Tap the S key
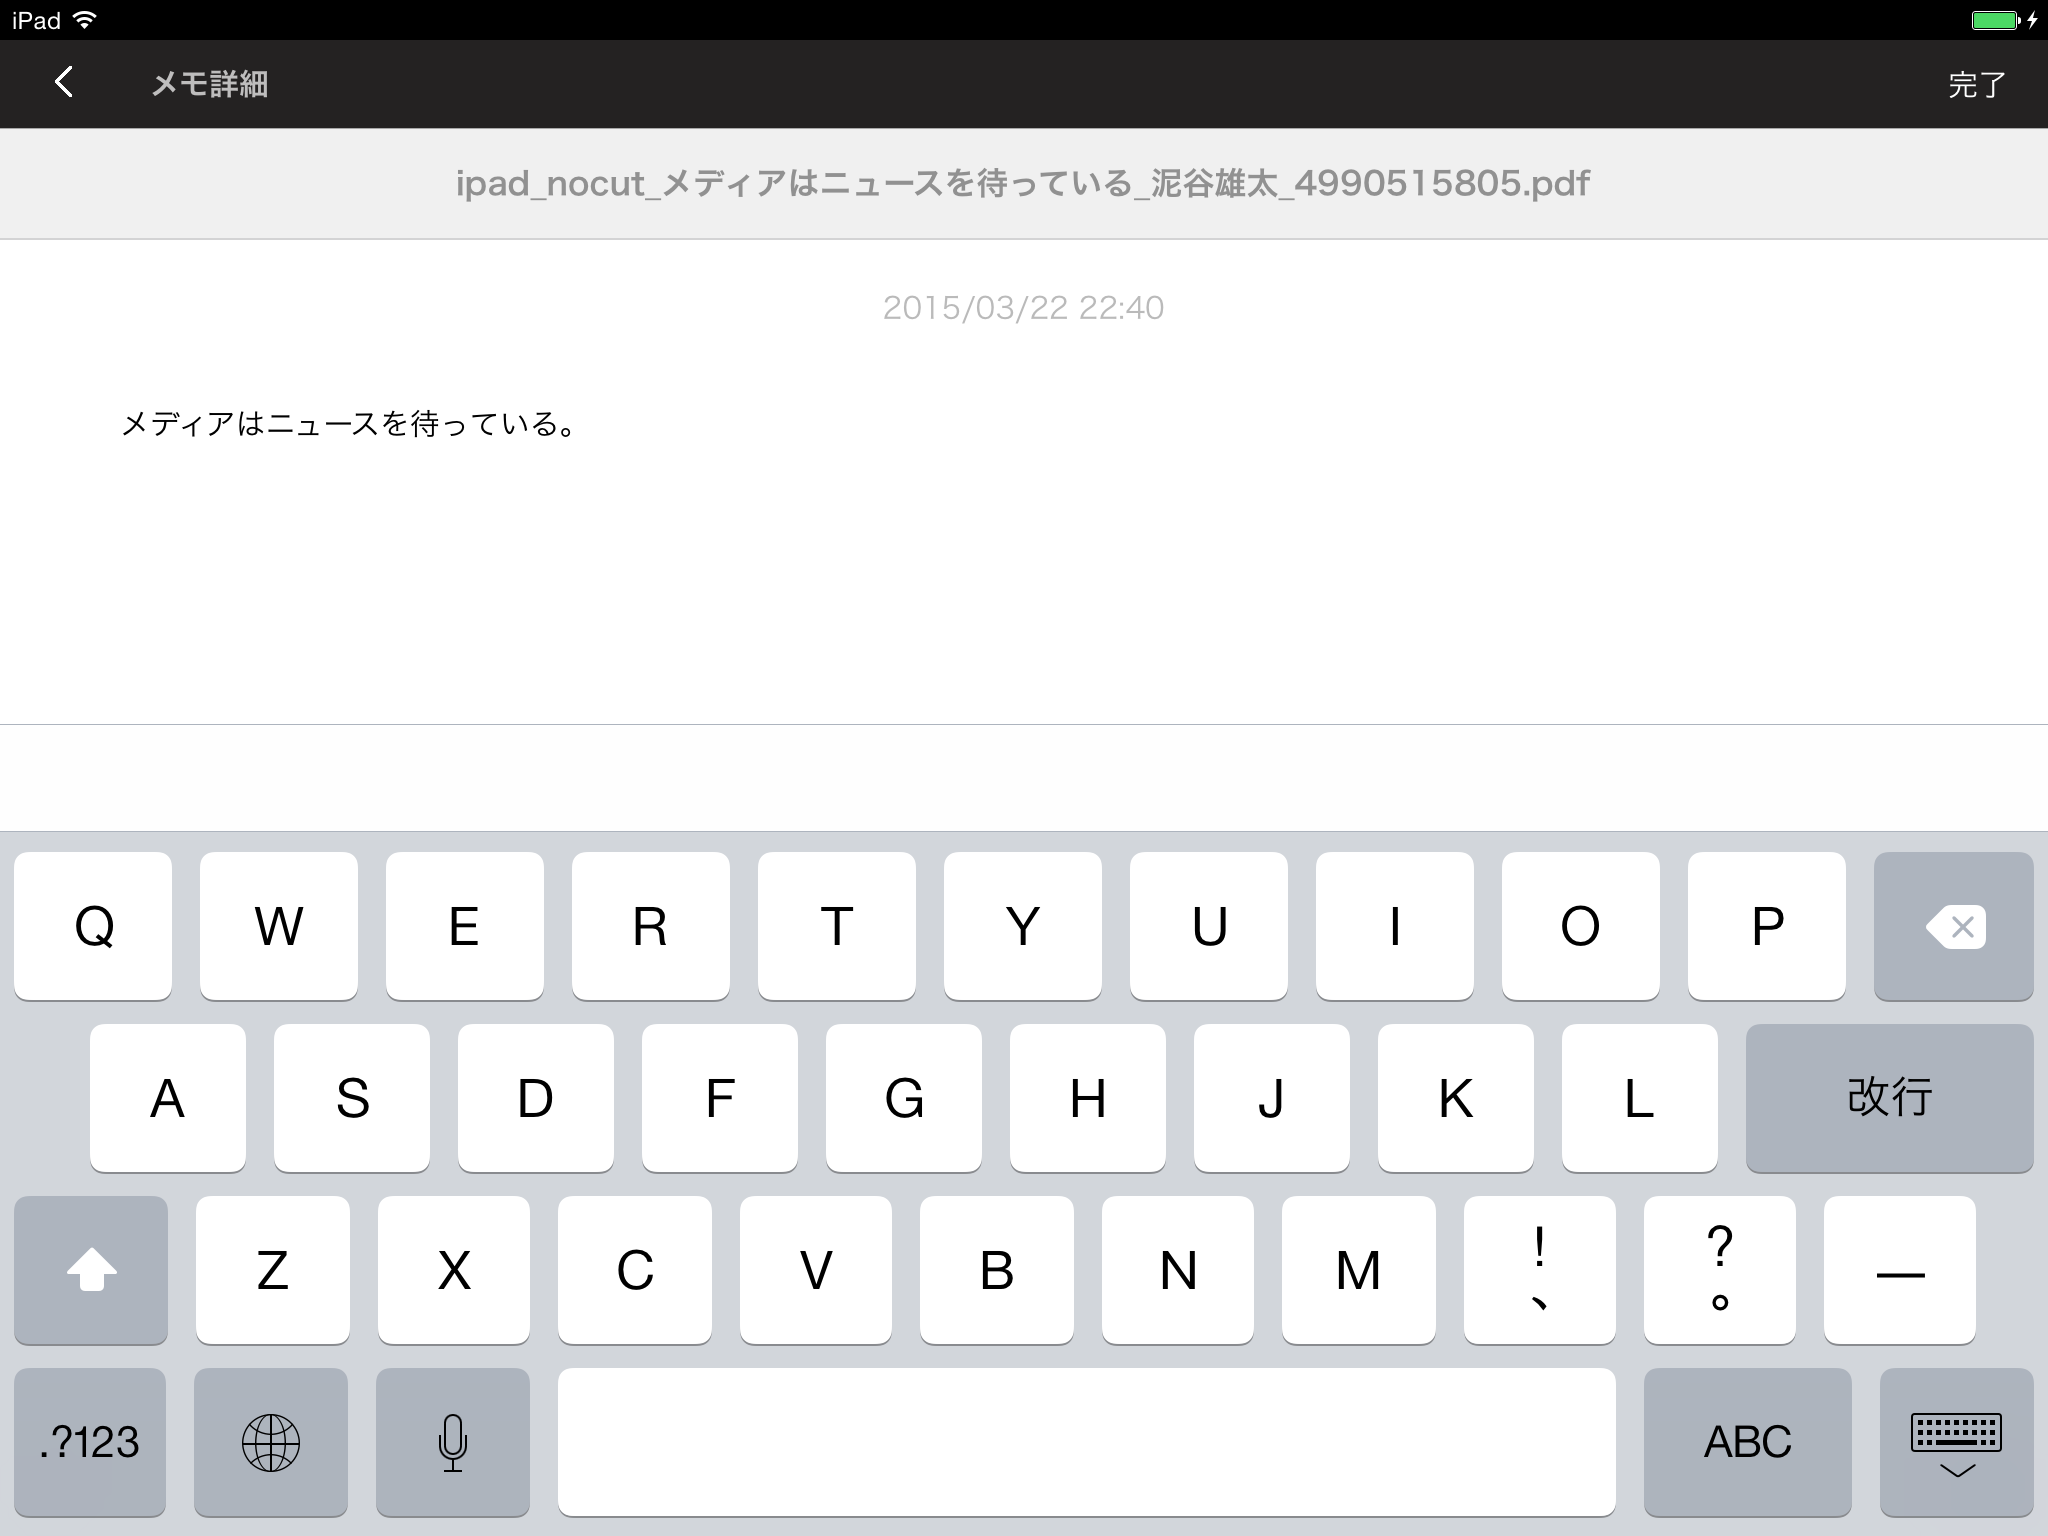 tap(352, 1098)
